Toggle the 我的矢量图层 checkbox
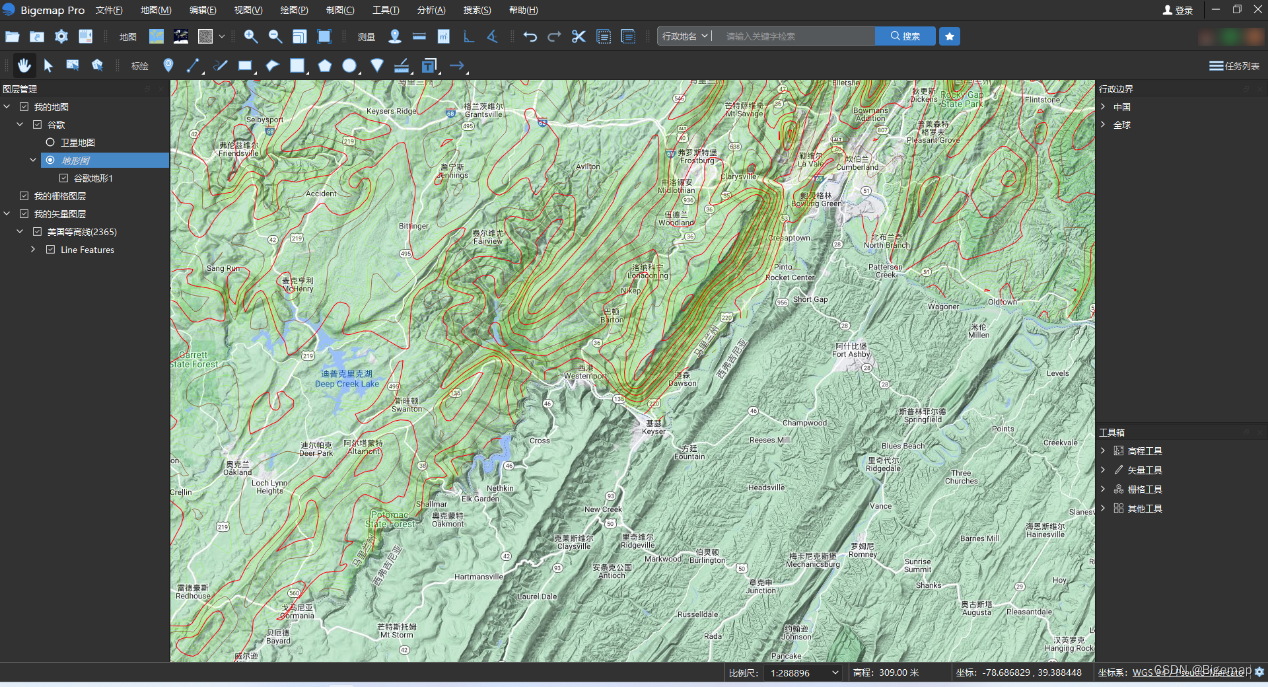The image size is (1268, 687). [x=25, y=214]
